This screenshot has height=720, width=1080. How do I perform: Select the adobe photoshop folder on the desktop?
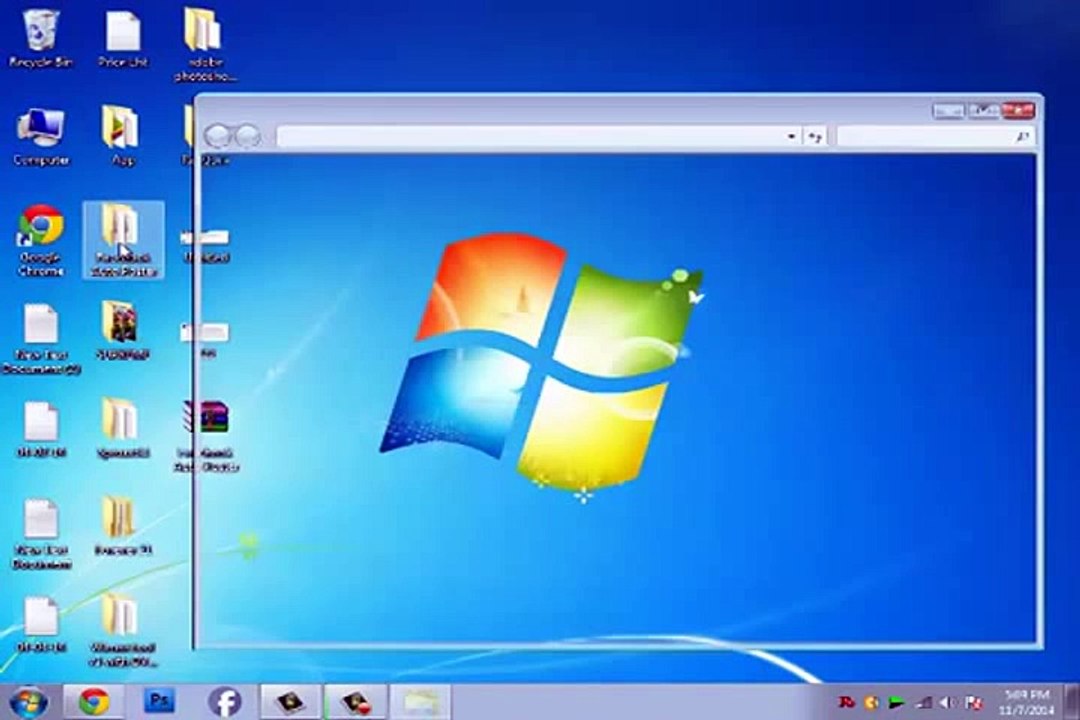[205, 45]
